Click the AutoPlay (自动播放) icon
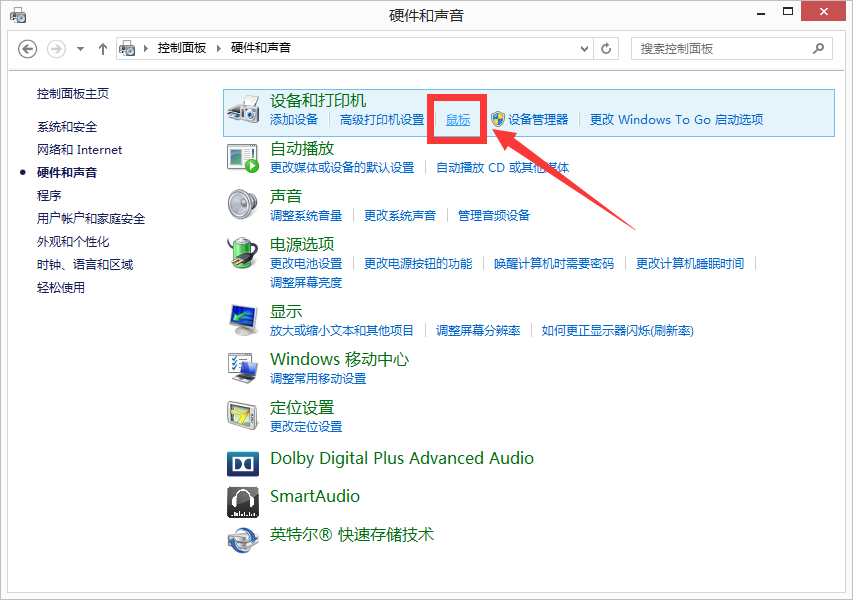The width and height of the screenshot is (853, 600). coord(243,158)
